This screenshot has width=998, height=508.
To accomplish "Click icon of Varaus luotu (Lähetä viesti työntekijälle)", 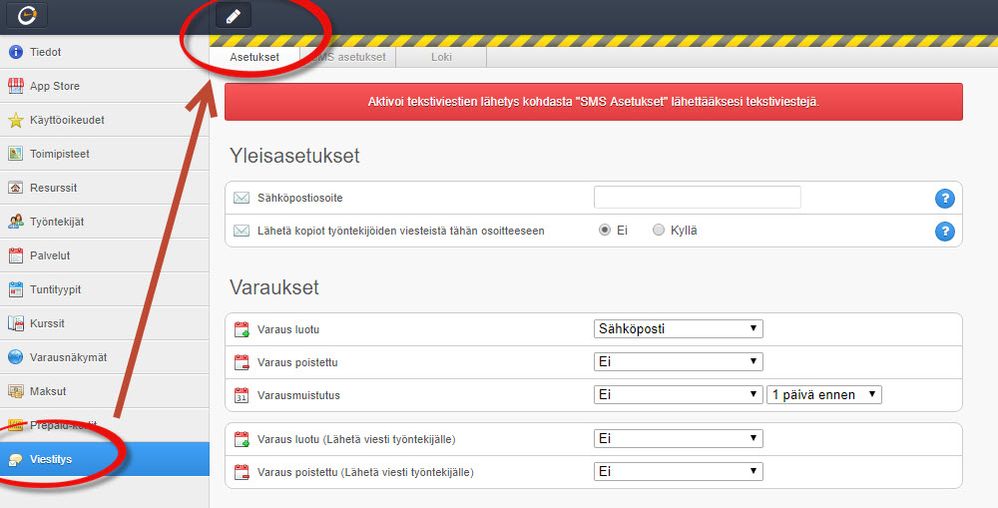I will point(242,439).
